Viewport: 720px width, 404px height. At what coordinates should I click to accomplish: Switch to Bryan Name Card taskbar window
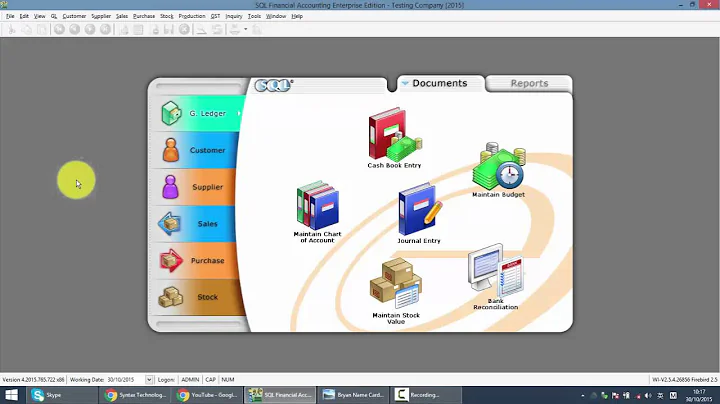353,395
